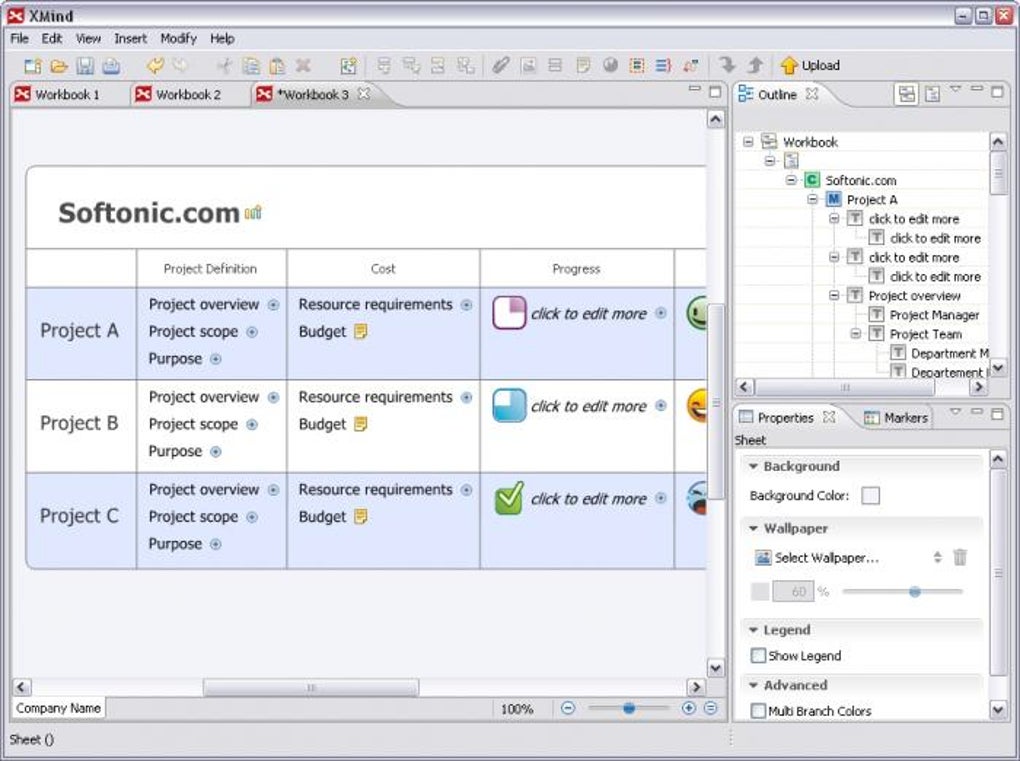Close the Workbook 3 tab

pyautogui.click(x=364, y=94)
